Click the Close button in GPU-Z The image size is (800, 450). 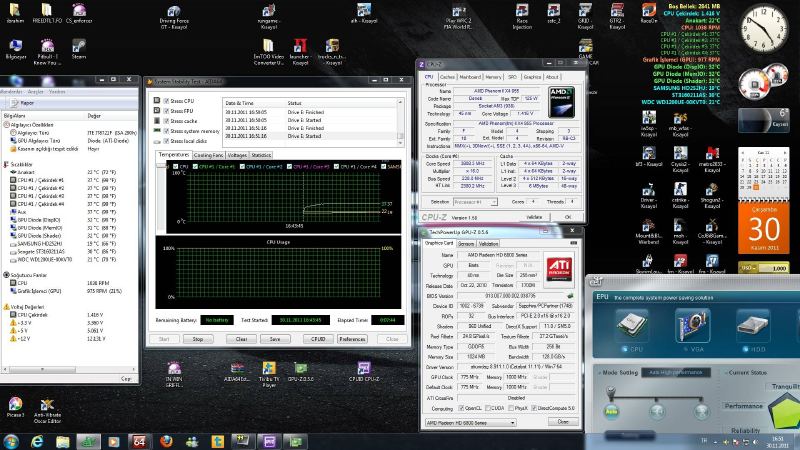tap(563, 422)
